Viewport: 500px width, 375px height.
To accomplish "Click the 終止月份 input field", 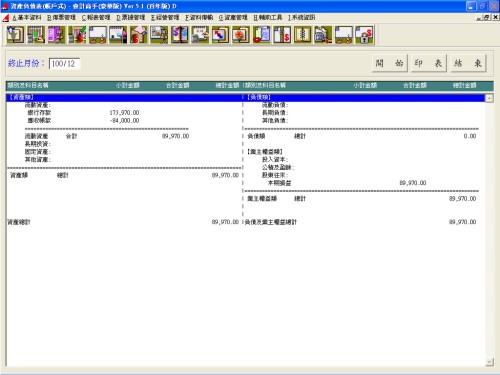I will 64,63.
